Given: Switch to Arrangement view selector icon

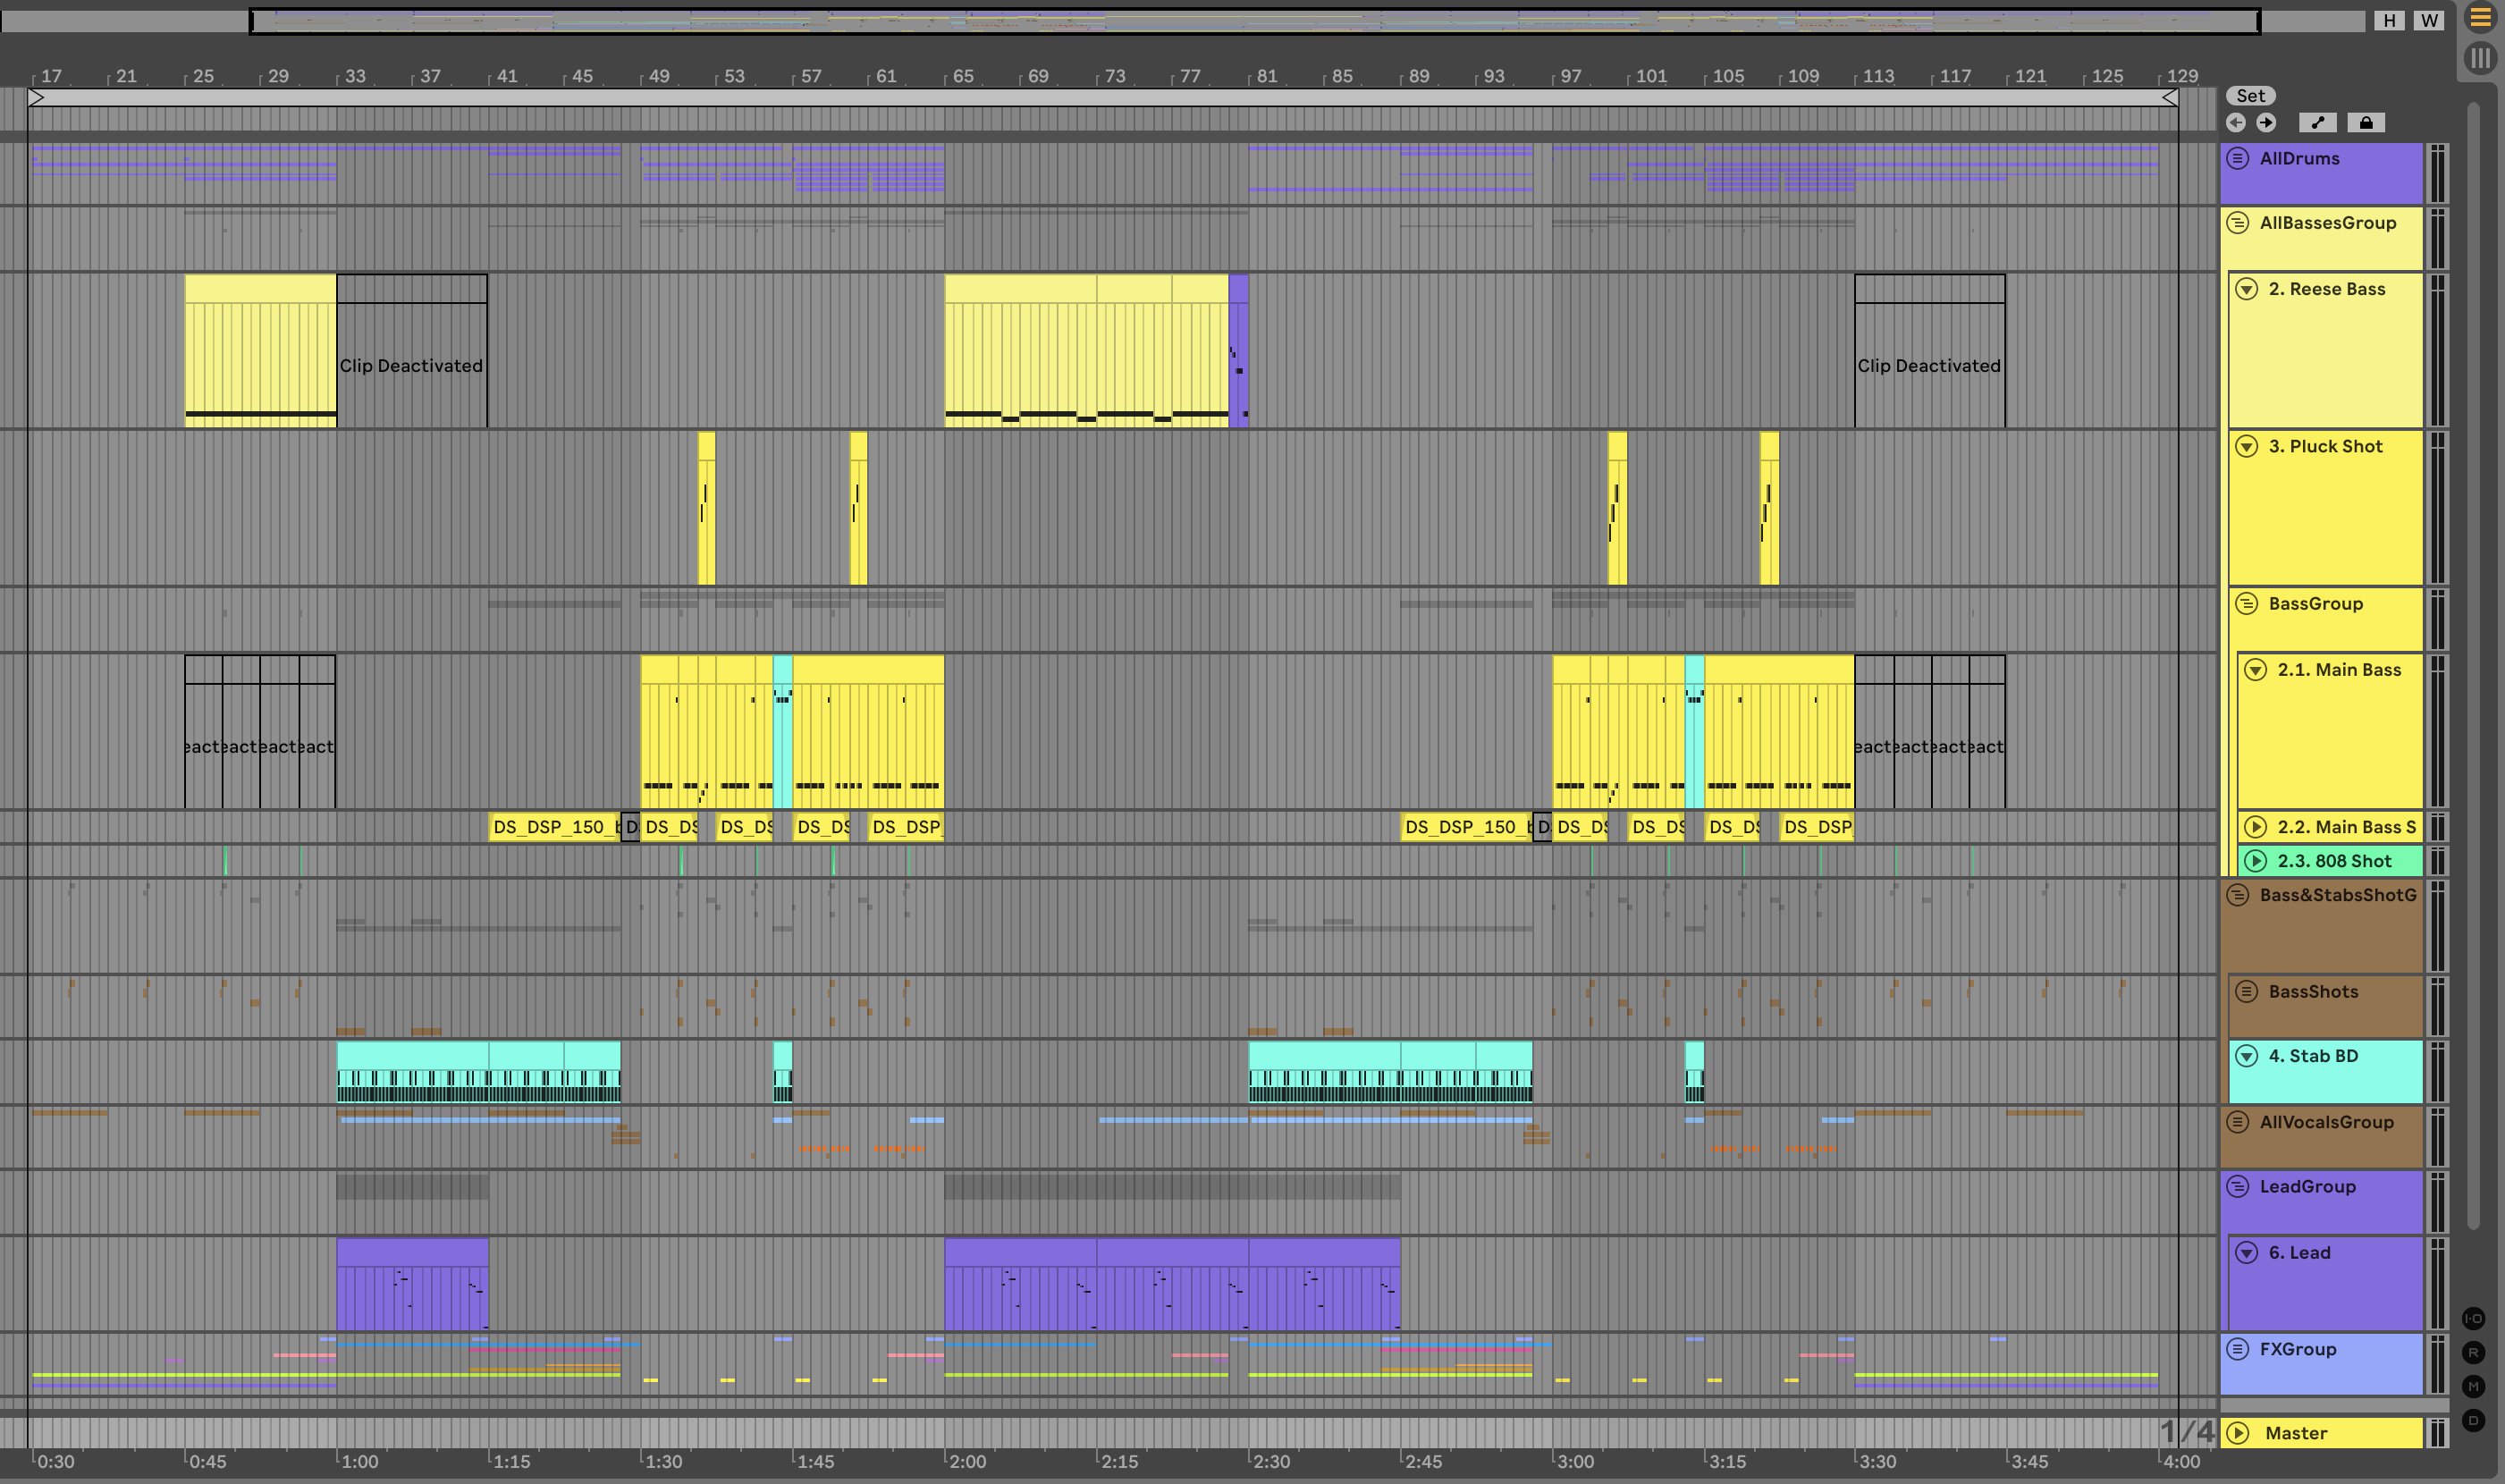Looking at the screenshot, I should pyautogui.click(x=2480, y=17).
